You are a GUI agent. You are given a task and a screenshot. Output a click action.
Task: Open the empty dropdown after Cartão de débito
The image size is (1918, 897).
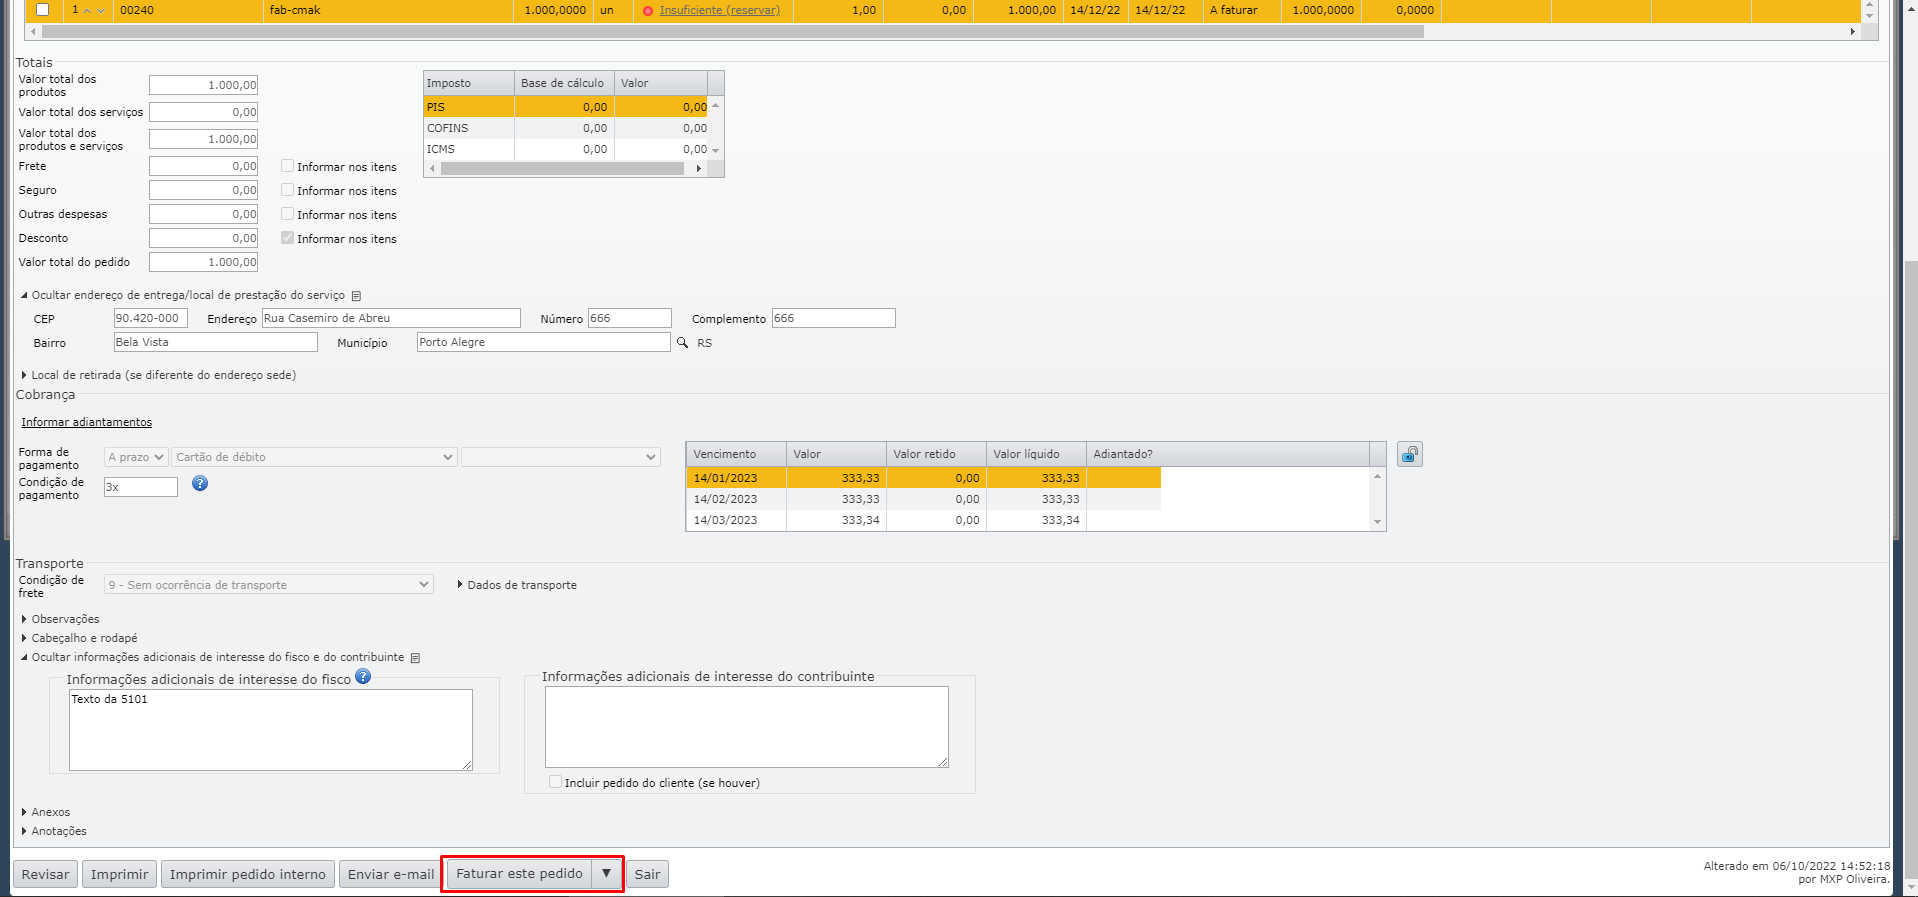click(561, 457)
